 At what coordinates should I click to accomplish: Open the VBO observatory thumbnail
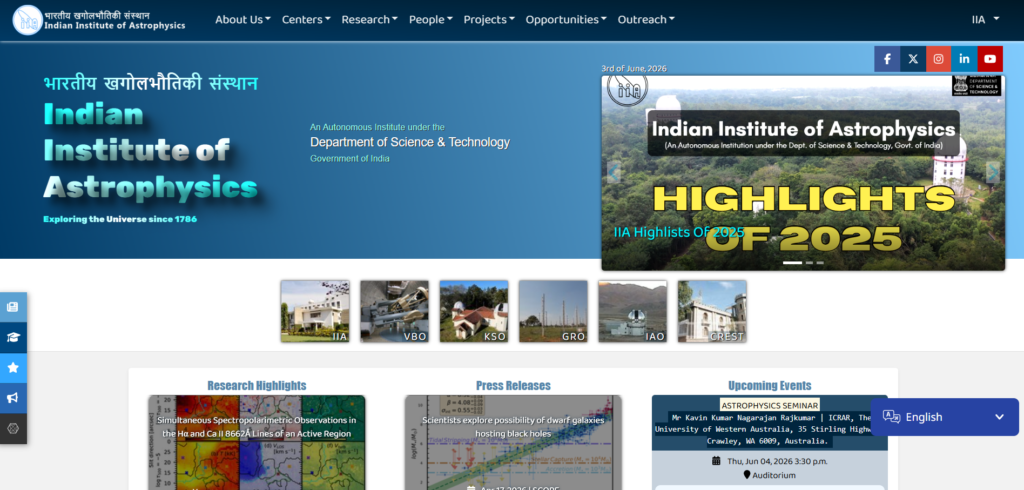point(394,311)
